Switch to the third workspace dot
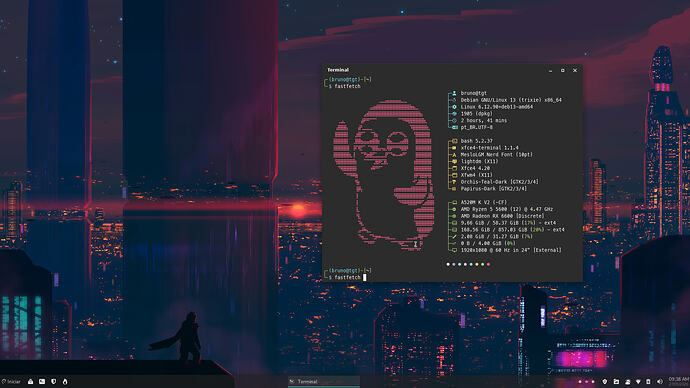This screenshot has width=690, height=388. (593, 382)
